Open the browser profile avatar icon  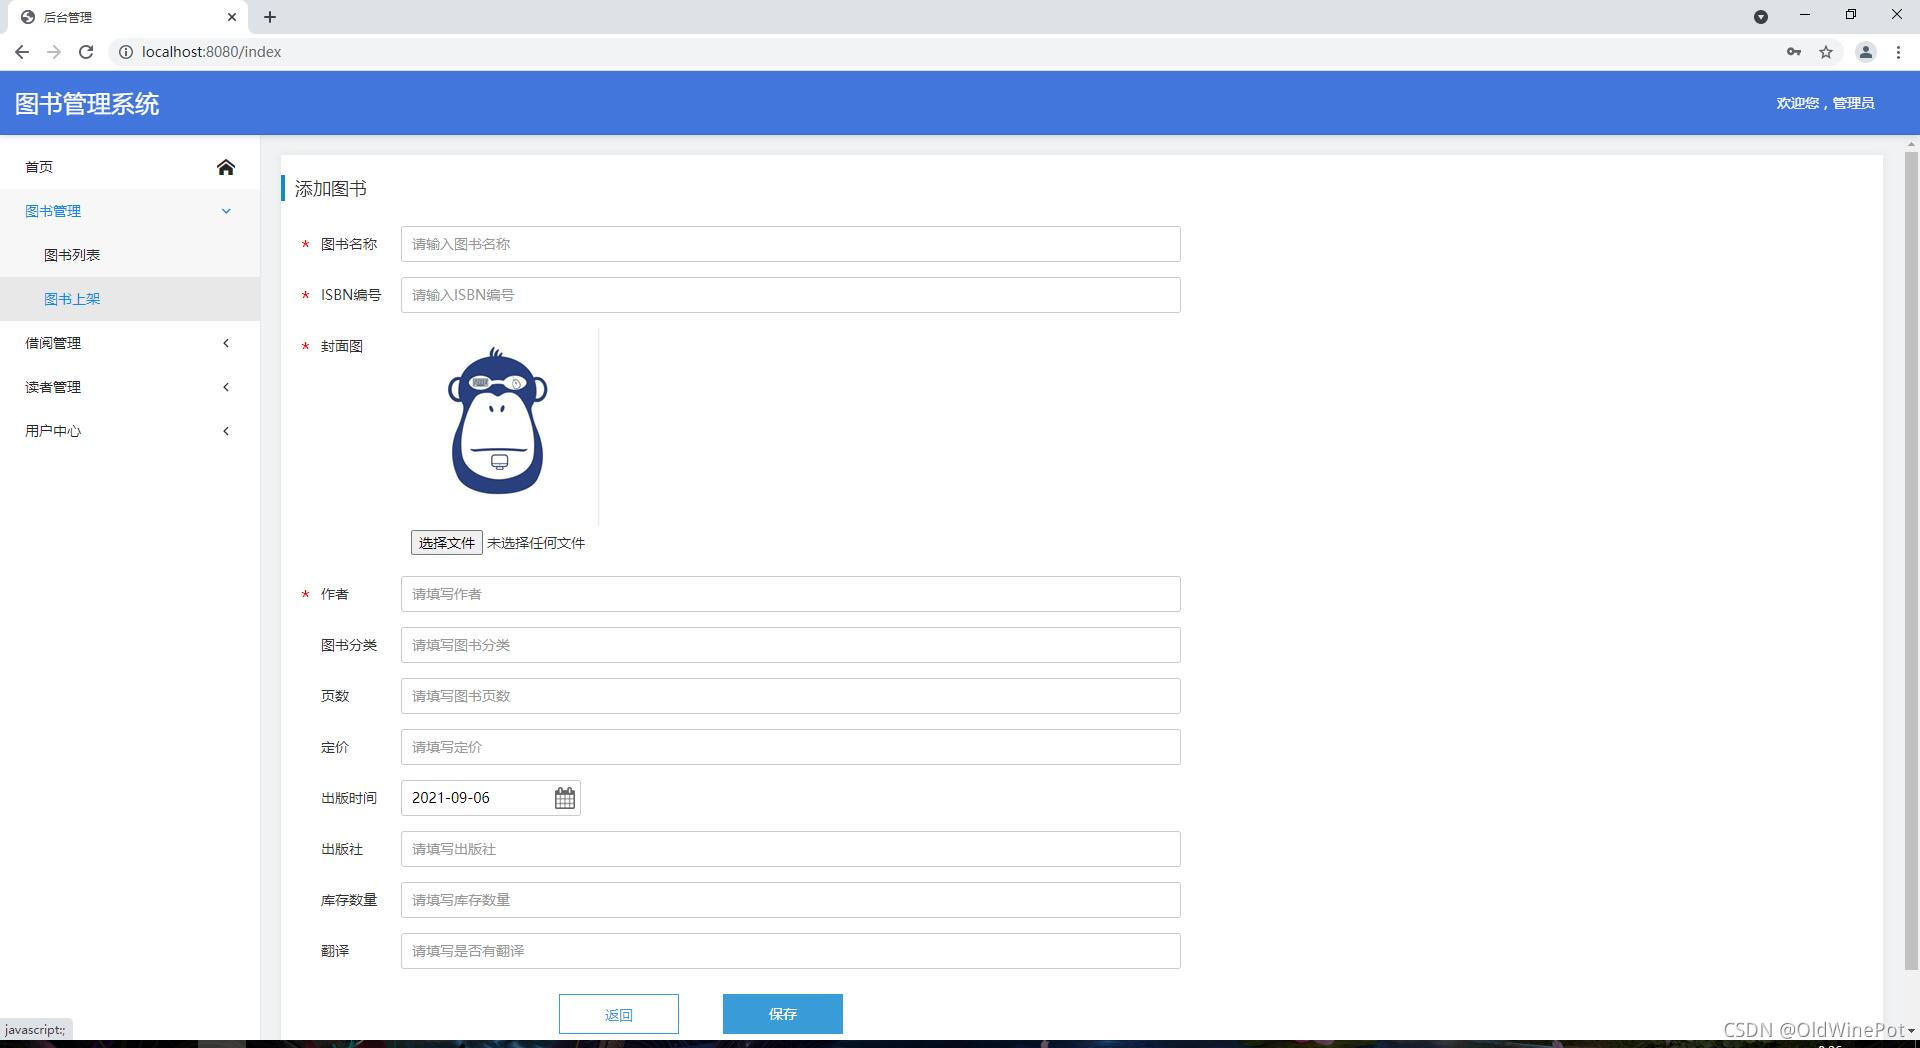click(x=1865, y=52)
